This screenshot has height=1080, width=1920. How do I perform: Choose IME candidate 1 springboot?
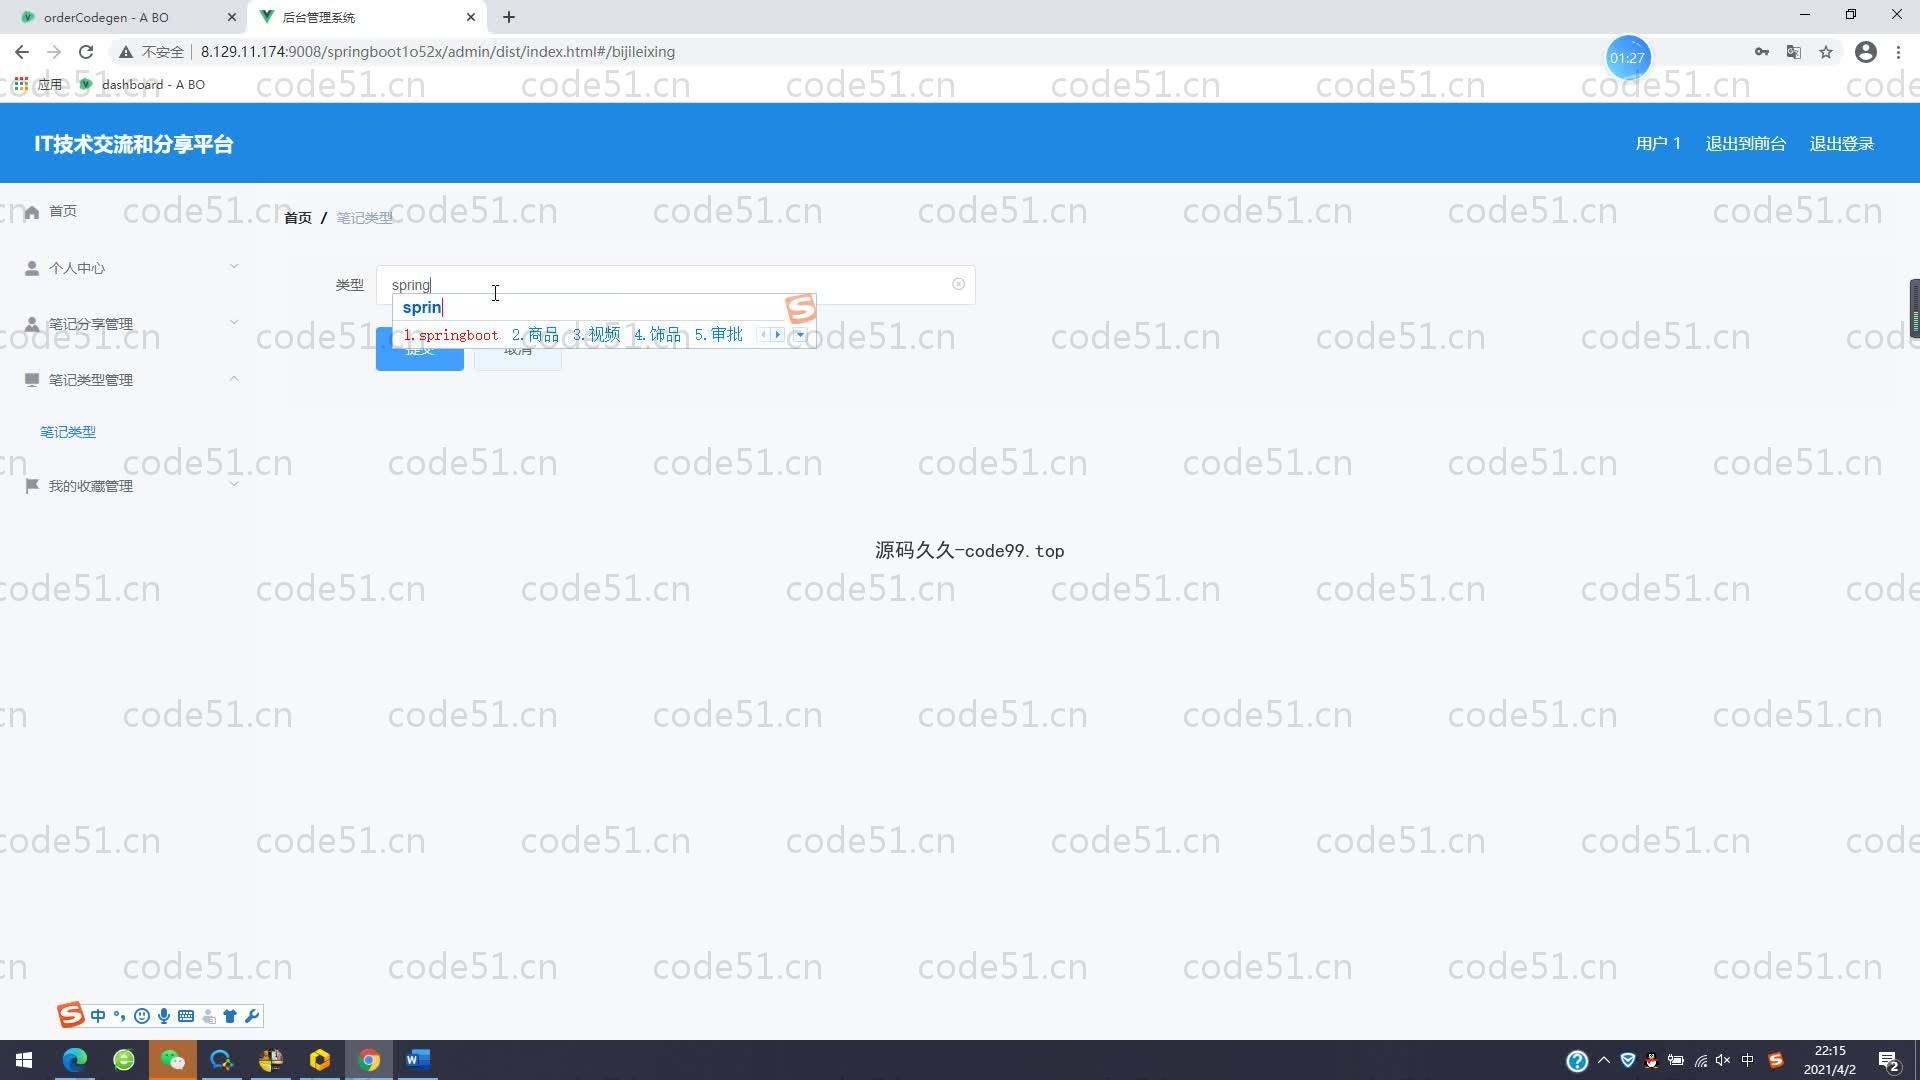coord(450,335)
